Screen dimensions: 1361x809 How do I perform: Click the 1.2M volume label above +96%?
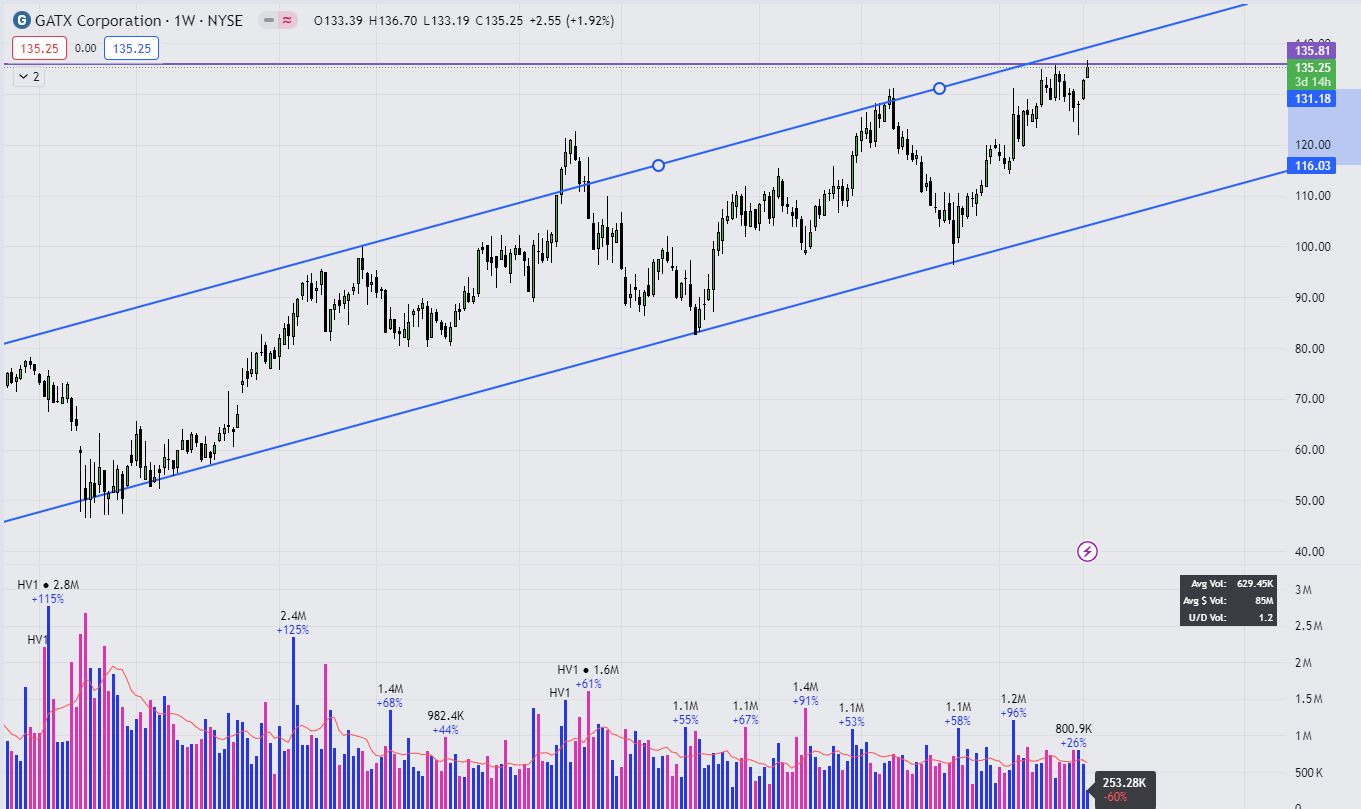1014,699
